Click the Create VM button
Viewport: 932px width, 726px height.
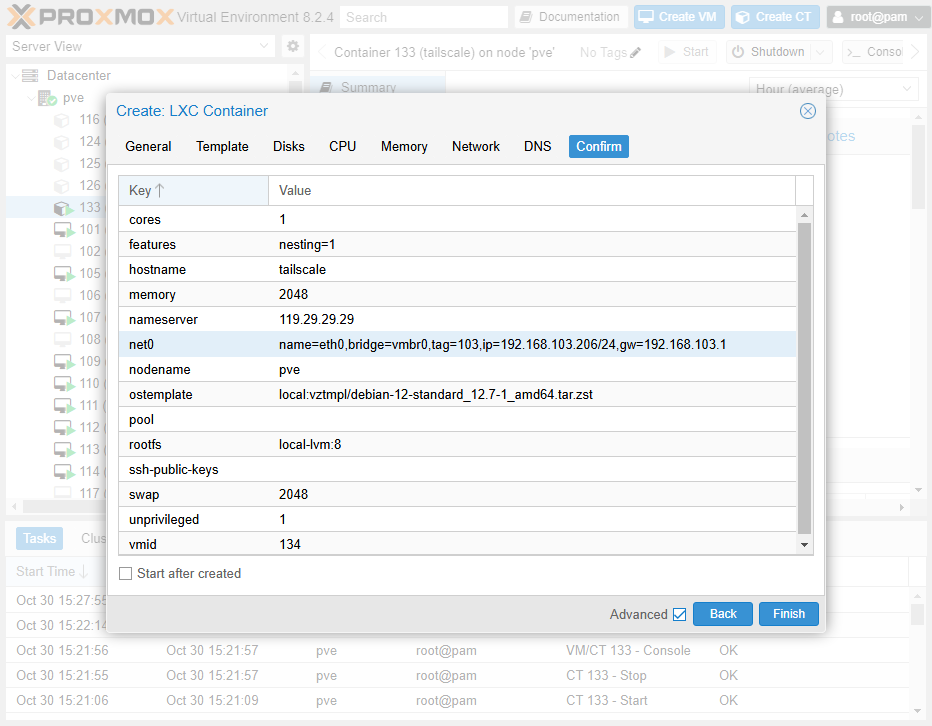coord(679,17)
